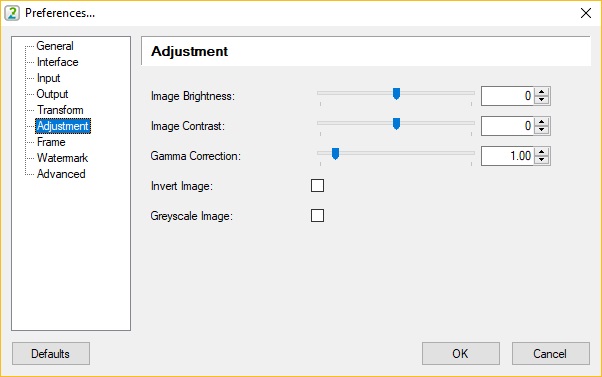
Task: Confirm preferences with OK
Action: (461, 354)
